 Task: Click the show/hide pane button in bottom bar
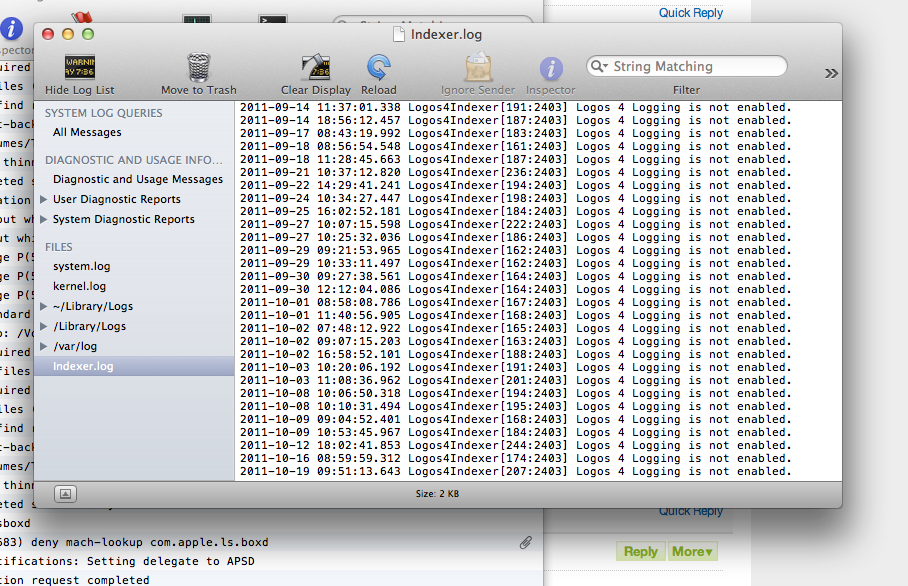pyautogui.click(x=65, y=494)
